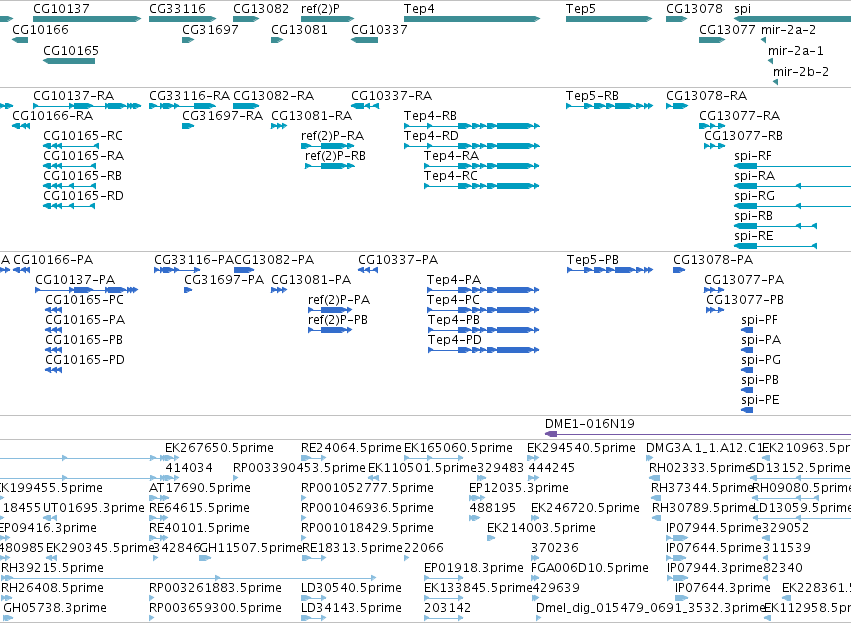Select the mir-2a-1 gene label
The width and height of the screenshot is (851, 623).
tap(795, 51)
